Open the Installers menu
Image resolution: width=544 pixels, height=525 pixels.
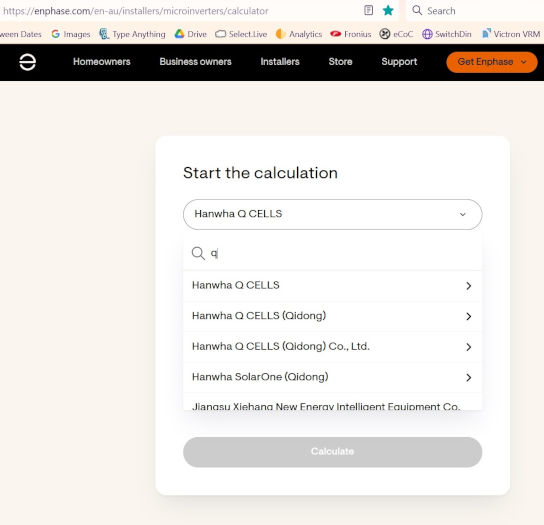point(280,62)
